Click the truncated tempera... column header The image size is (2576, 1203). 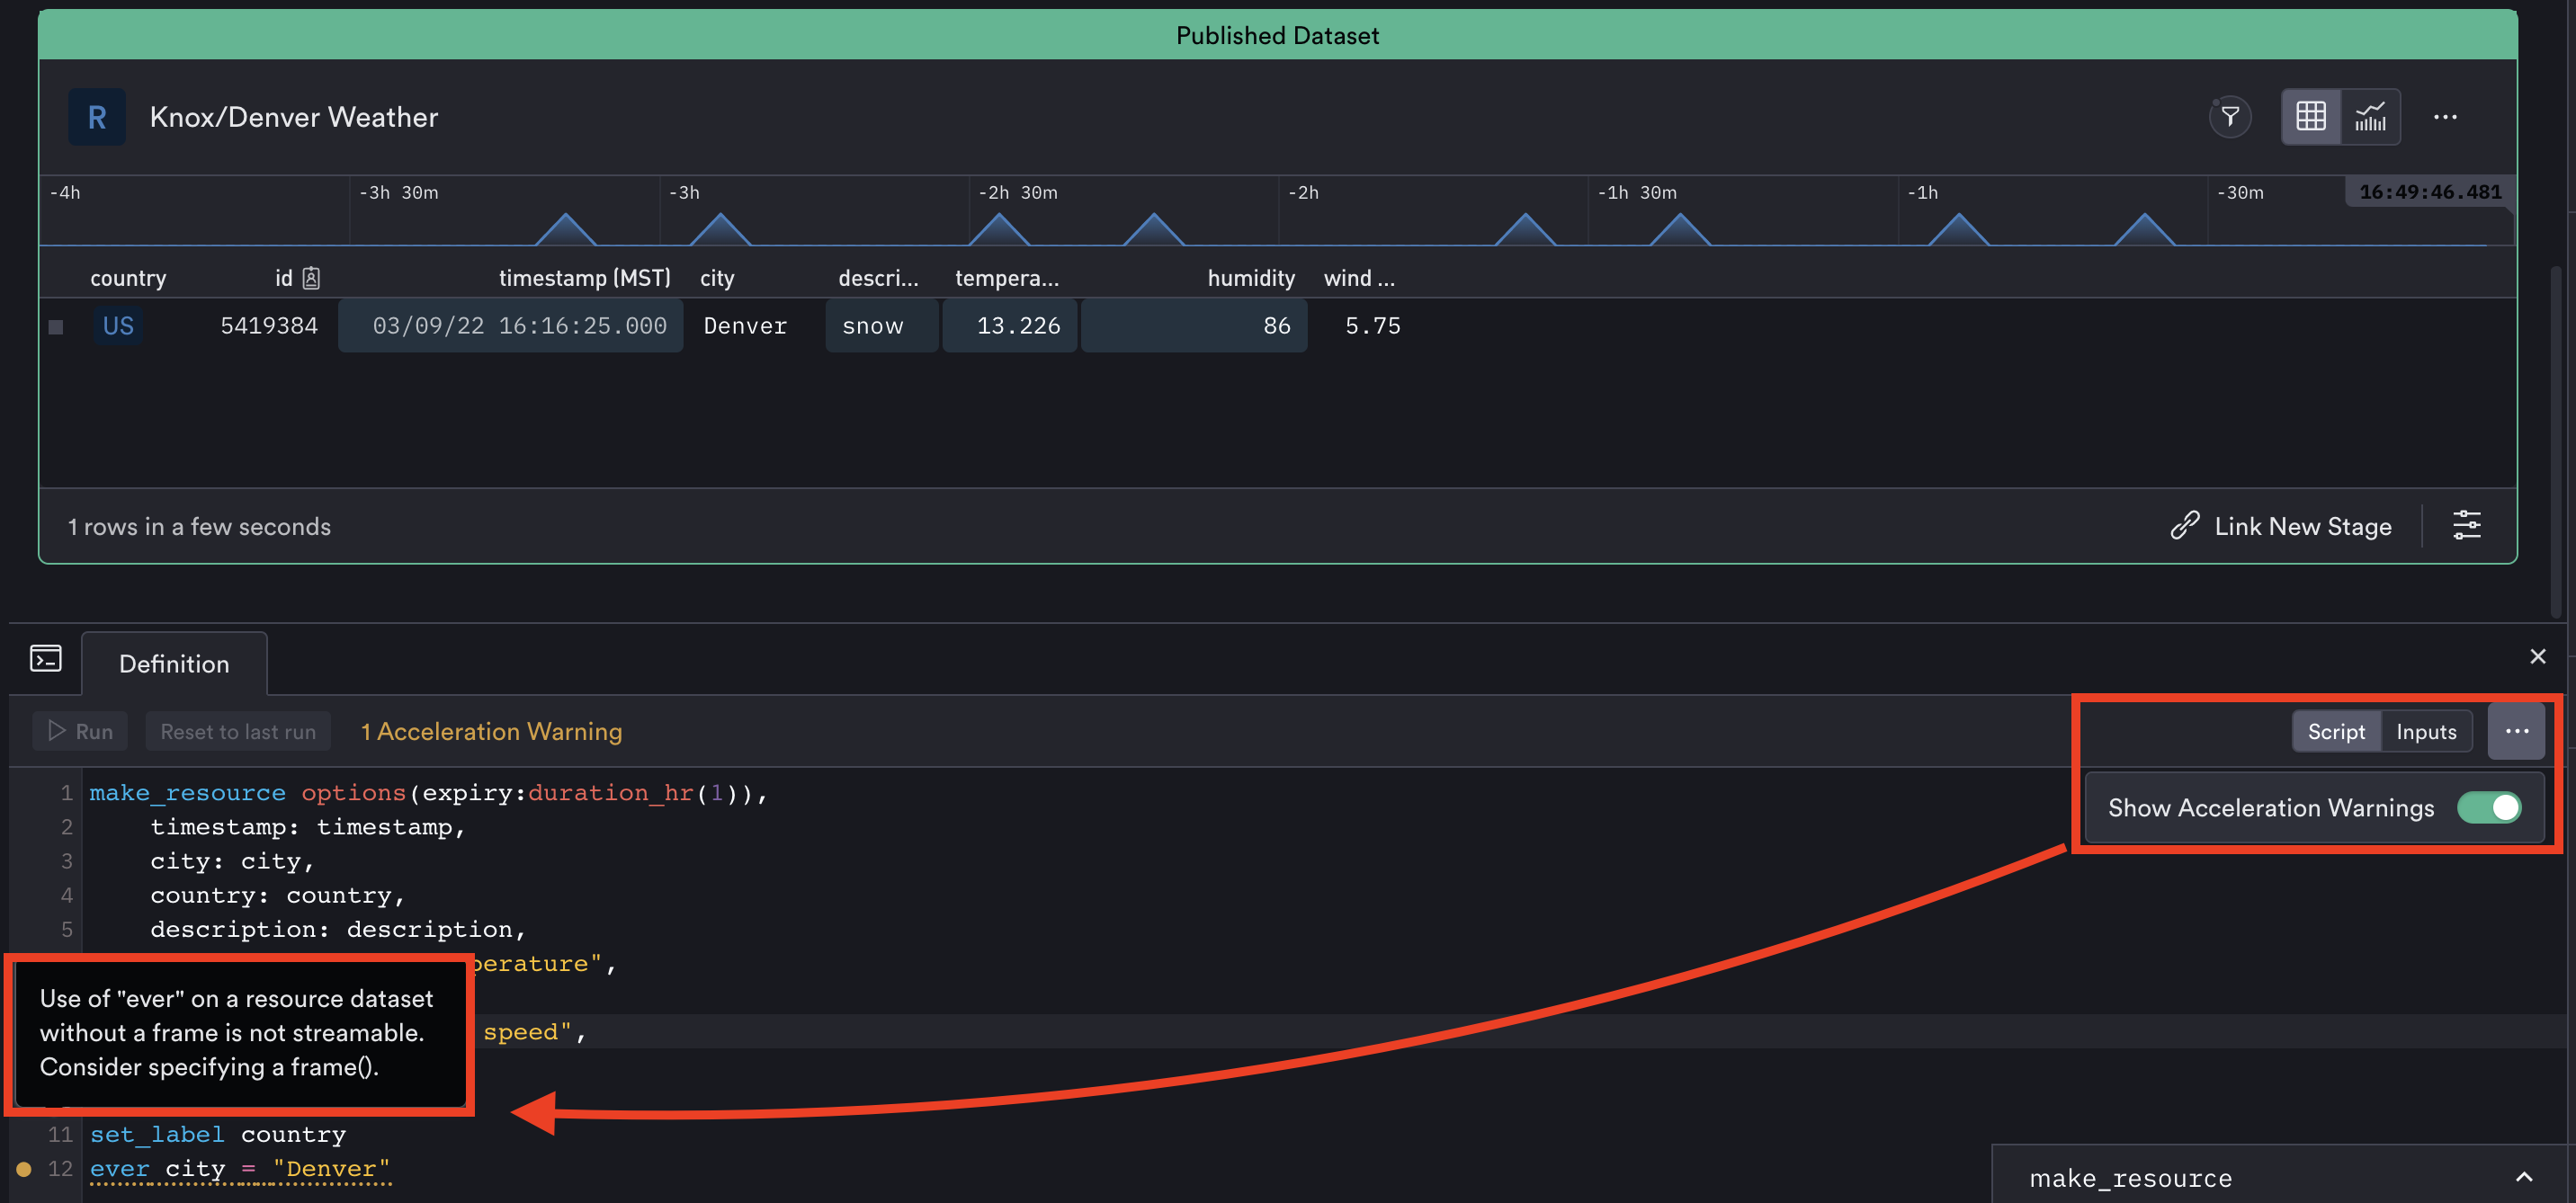point(1006,278)
